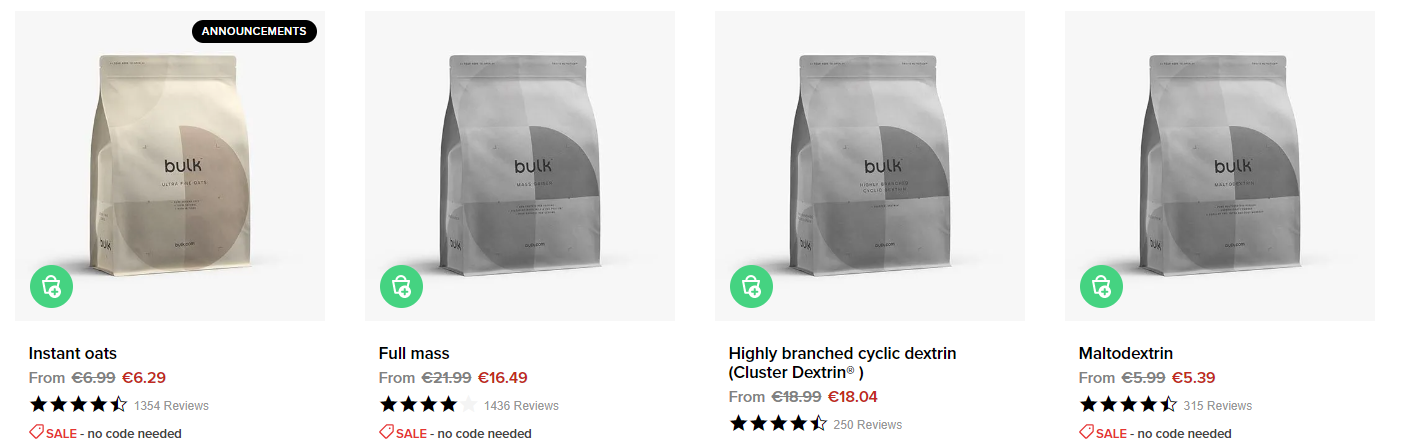Select the Full mass product image
Image resolution: width=1411 pixels, height=442 pixels.
click(520, 166)
